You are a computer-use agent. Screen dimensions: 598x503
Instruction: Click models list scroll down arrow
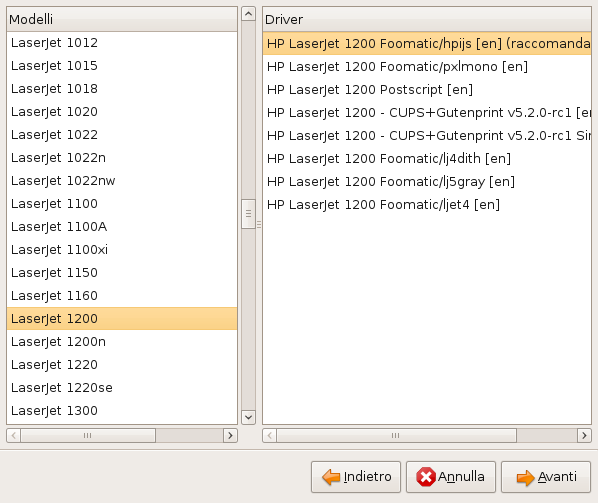tap(248, 417)
